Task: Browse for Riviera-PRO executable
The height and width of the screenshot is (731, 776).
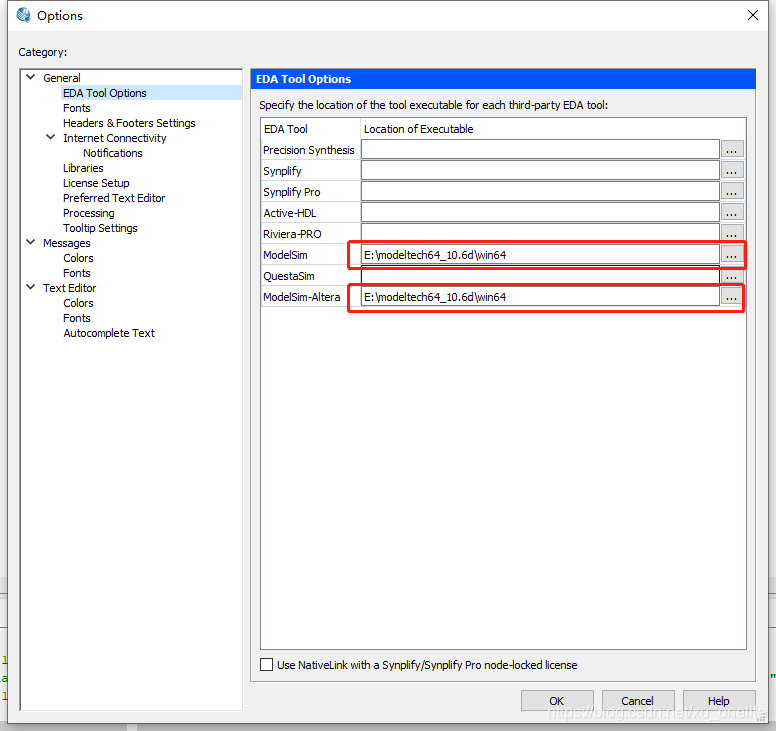Action: [x=731, y=233]
